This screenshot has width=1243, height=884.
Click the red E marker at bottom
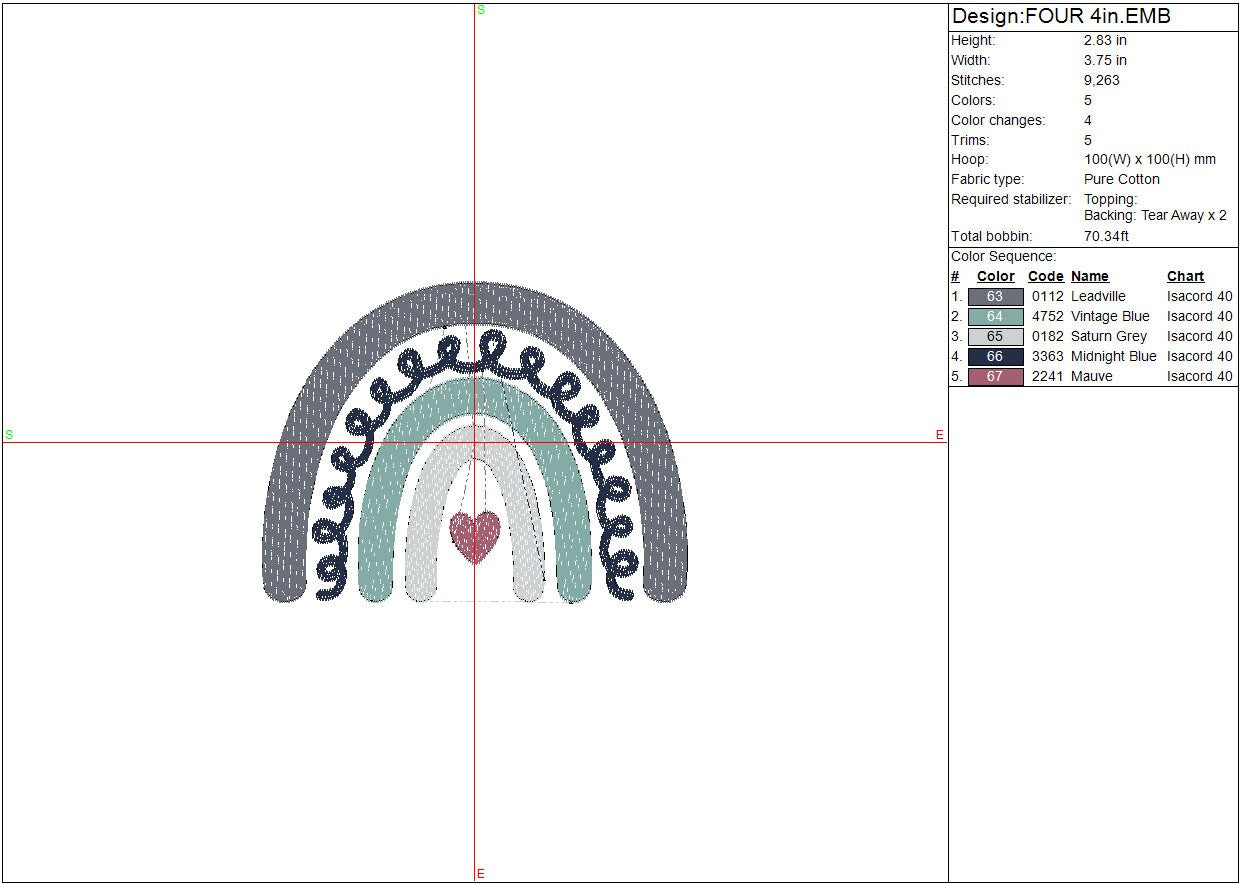(481, 874)
